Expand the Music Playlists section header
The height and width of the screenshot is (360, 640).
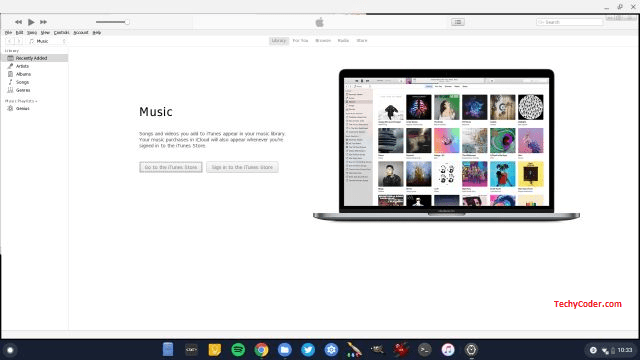(x=21, y=101)
